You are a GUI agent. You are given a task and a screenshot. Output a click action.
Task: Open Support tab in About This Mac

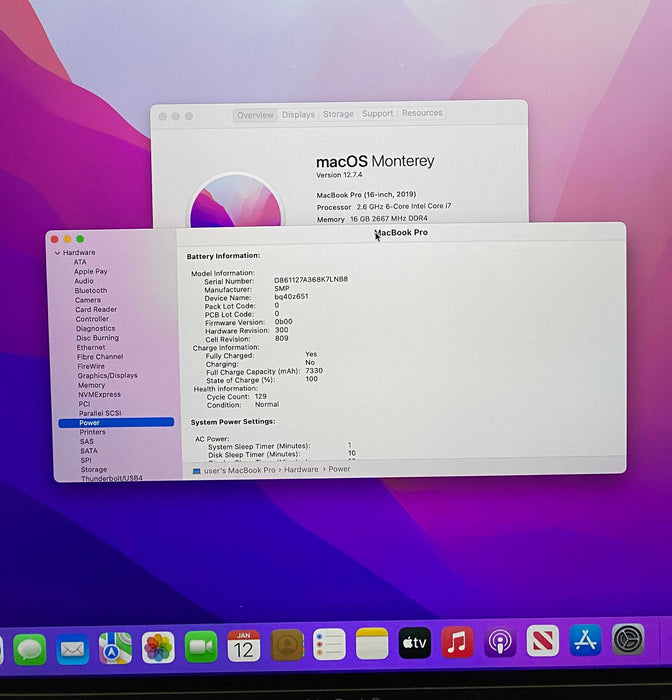pyautogui.click(x=378, y=113)
